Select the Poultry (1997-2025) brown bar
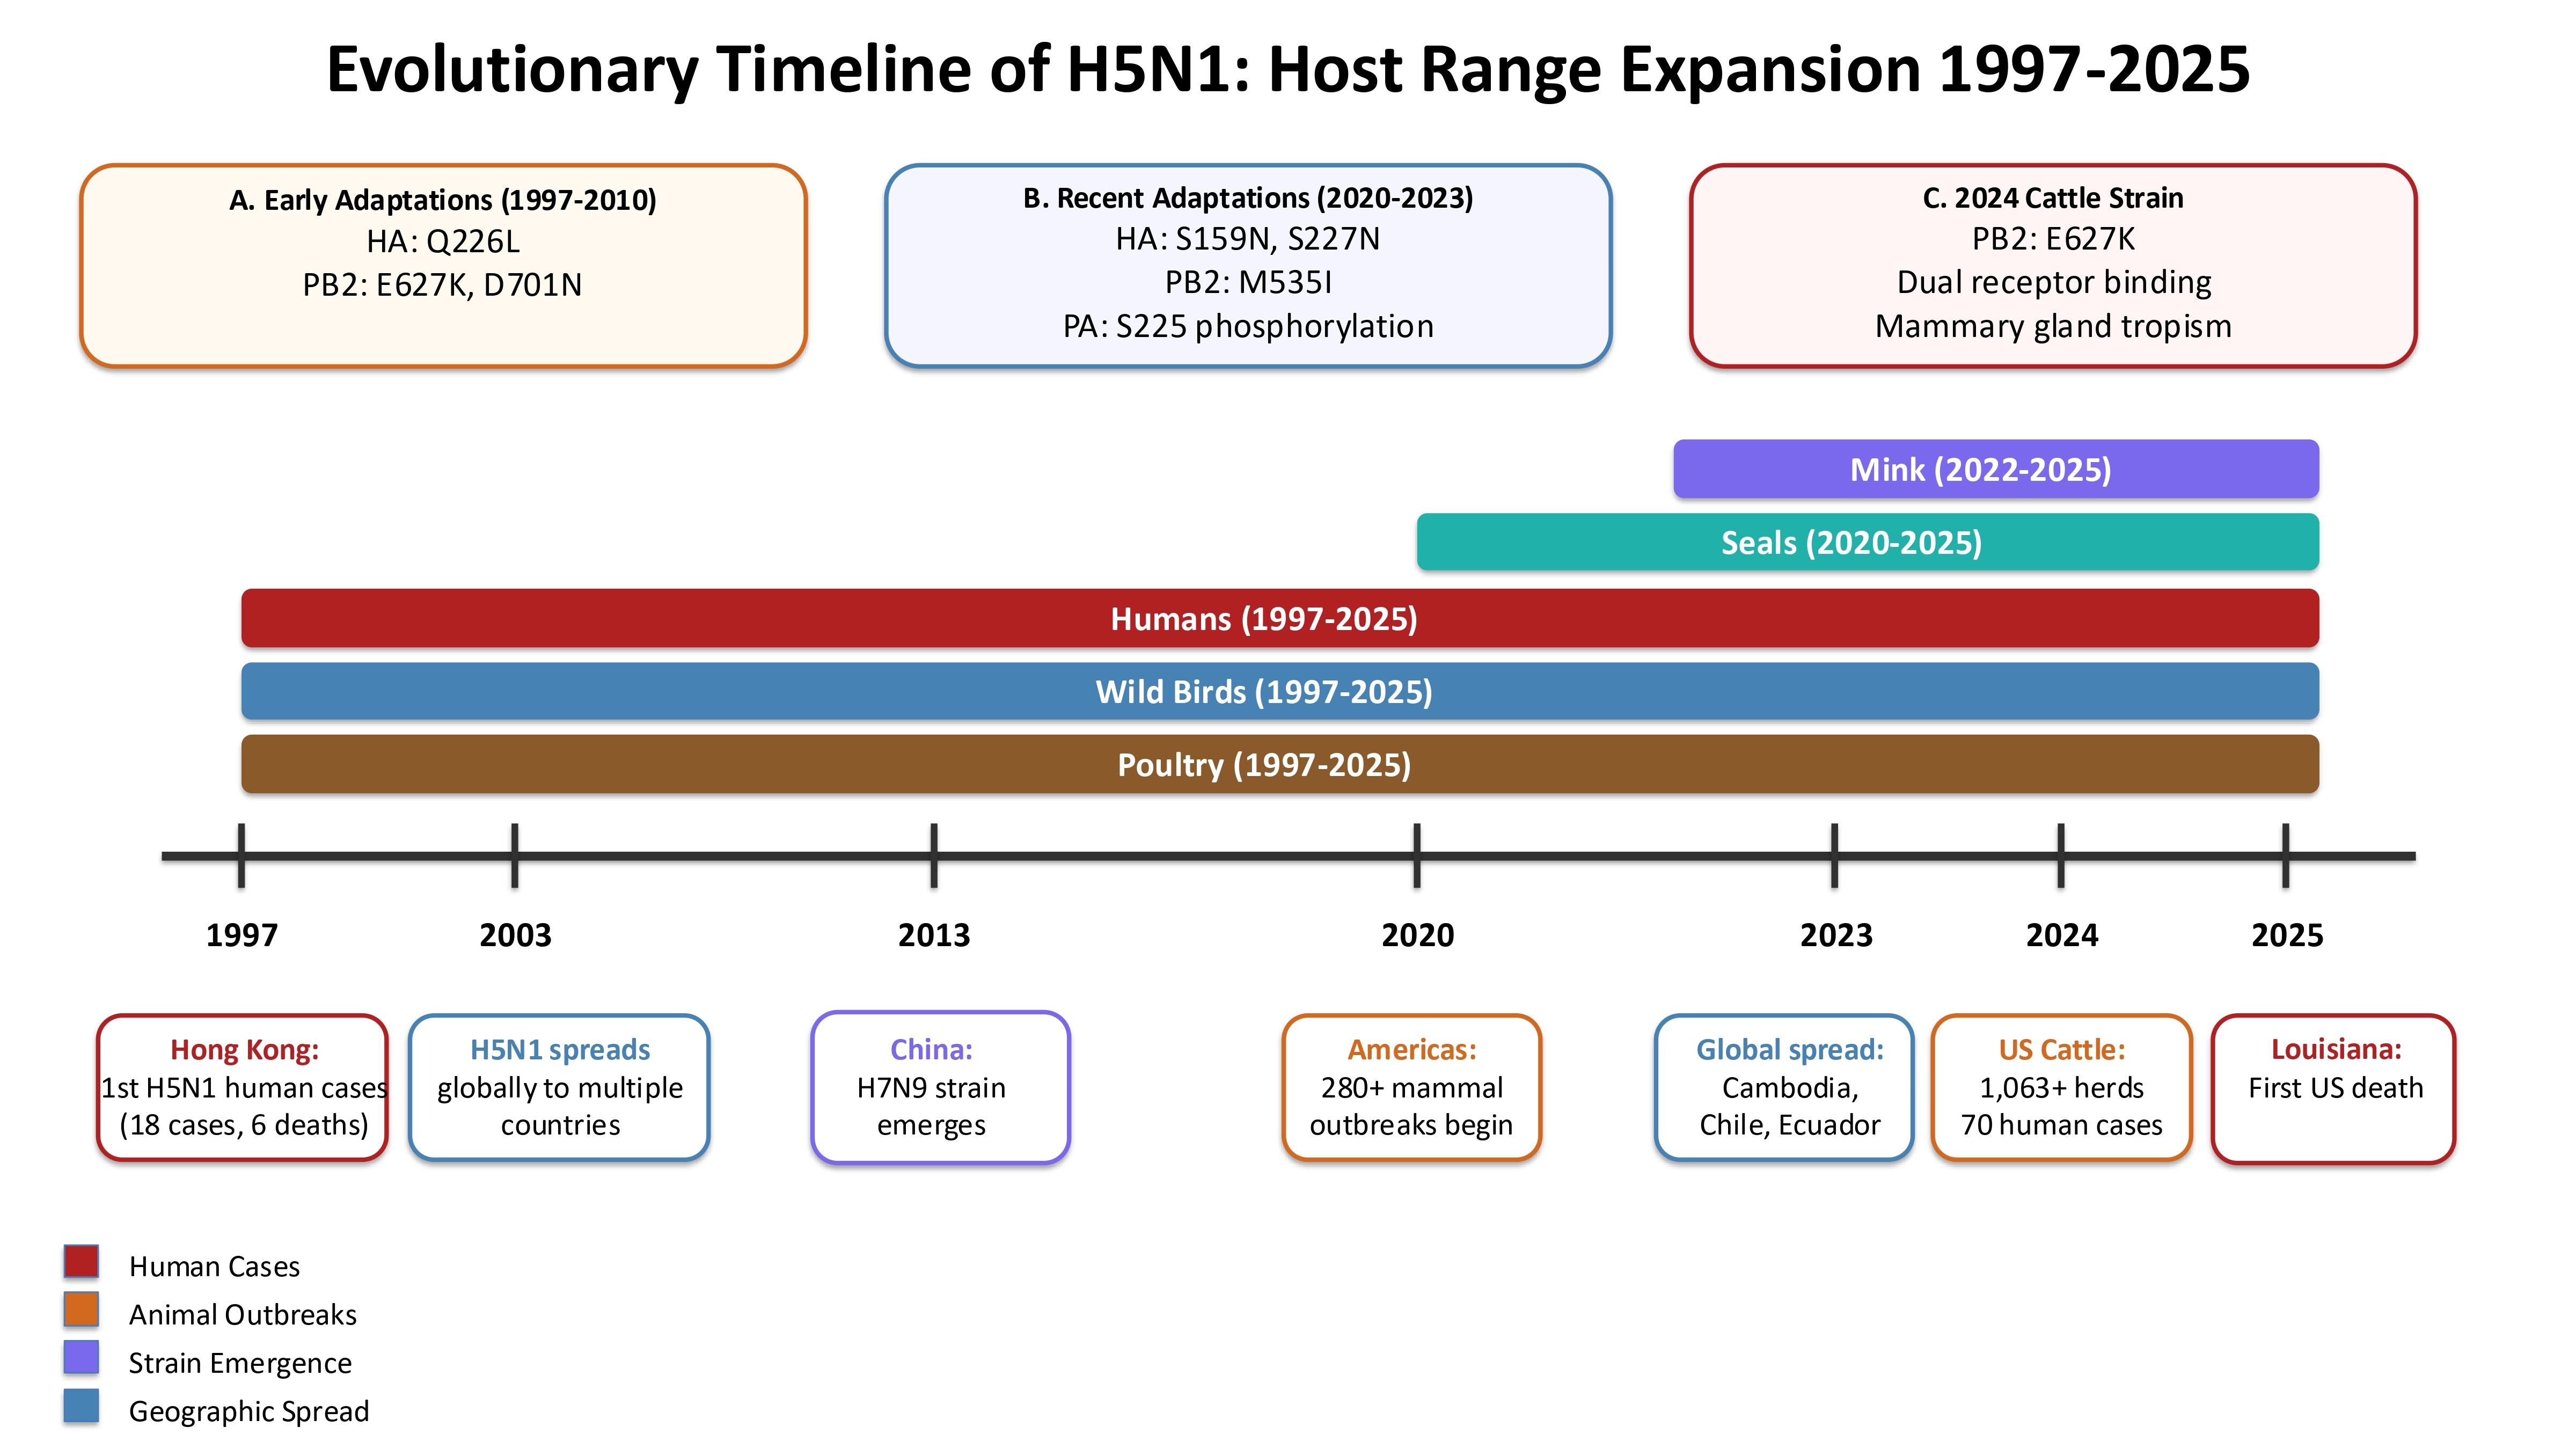Viewport: 2576px width, 1449px height. (1279, 765)
